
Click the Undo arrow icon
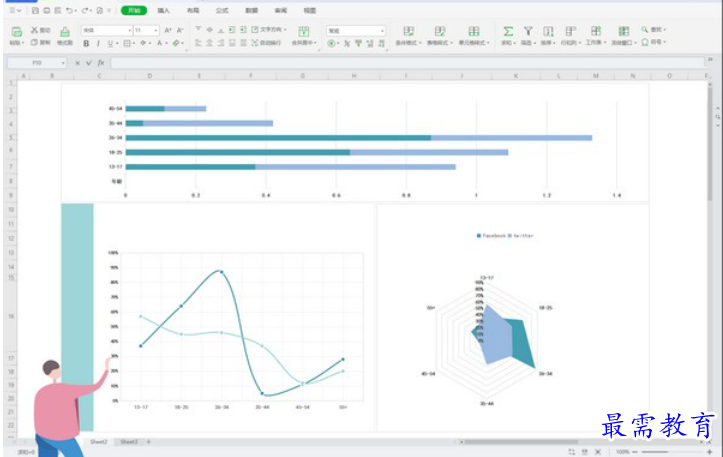(69, 10)
